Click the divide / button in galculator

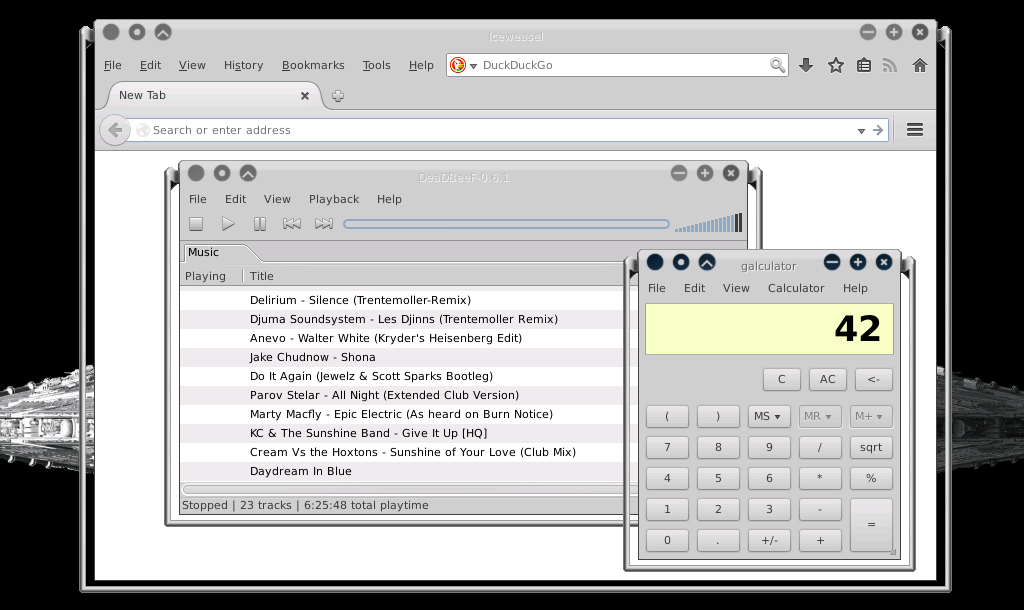click(x=820, y=447)
